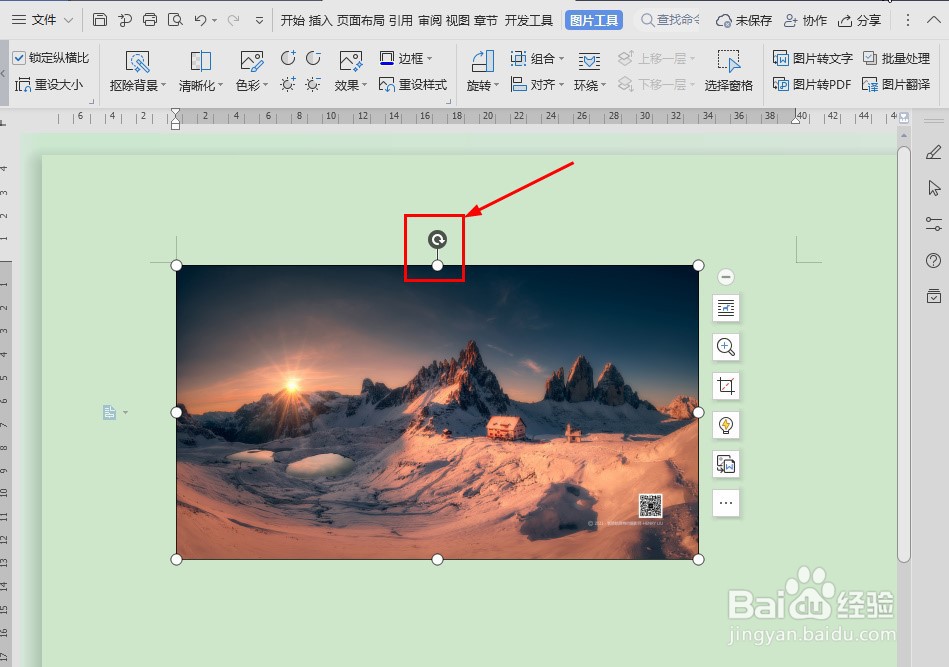This screenshot has height=667, width=949.
Task: Toggle Lock Aspect Ratio (锁定纵横比) checkbox
Action: tap(19, 58)
